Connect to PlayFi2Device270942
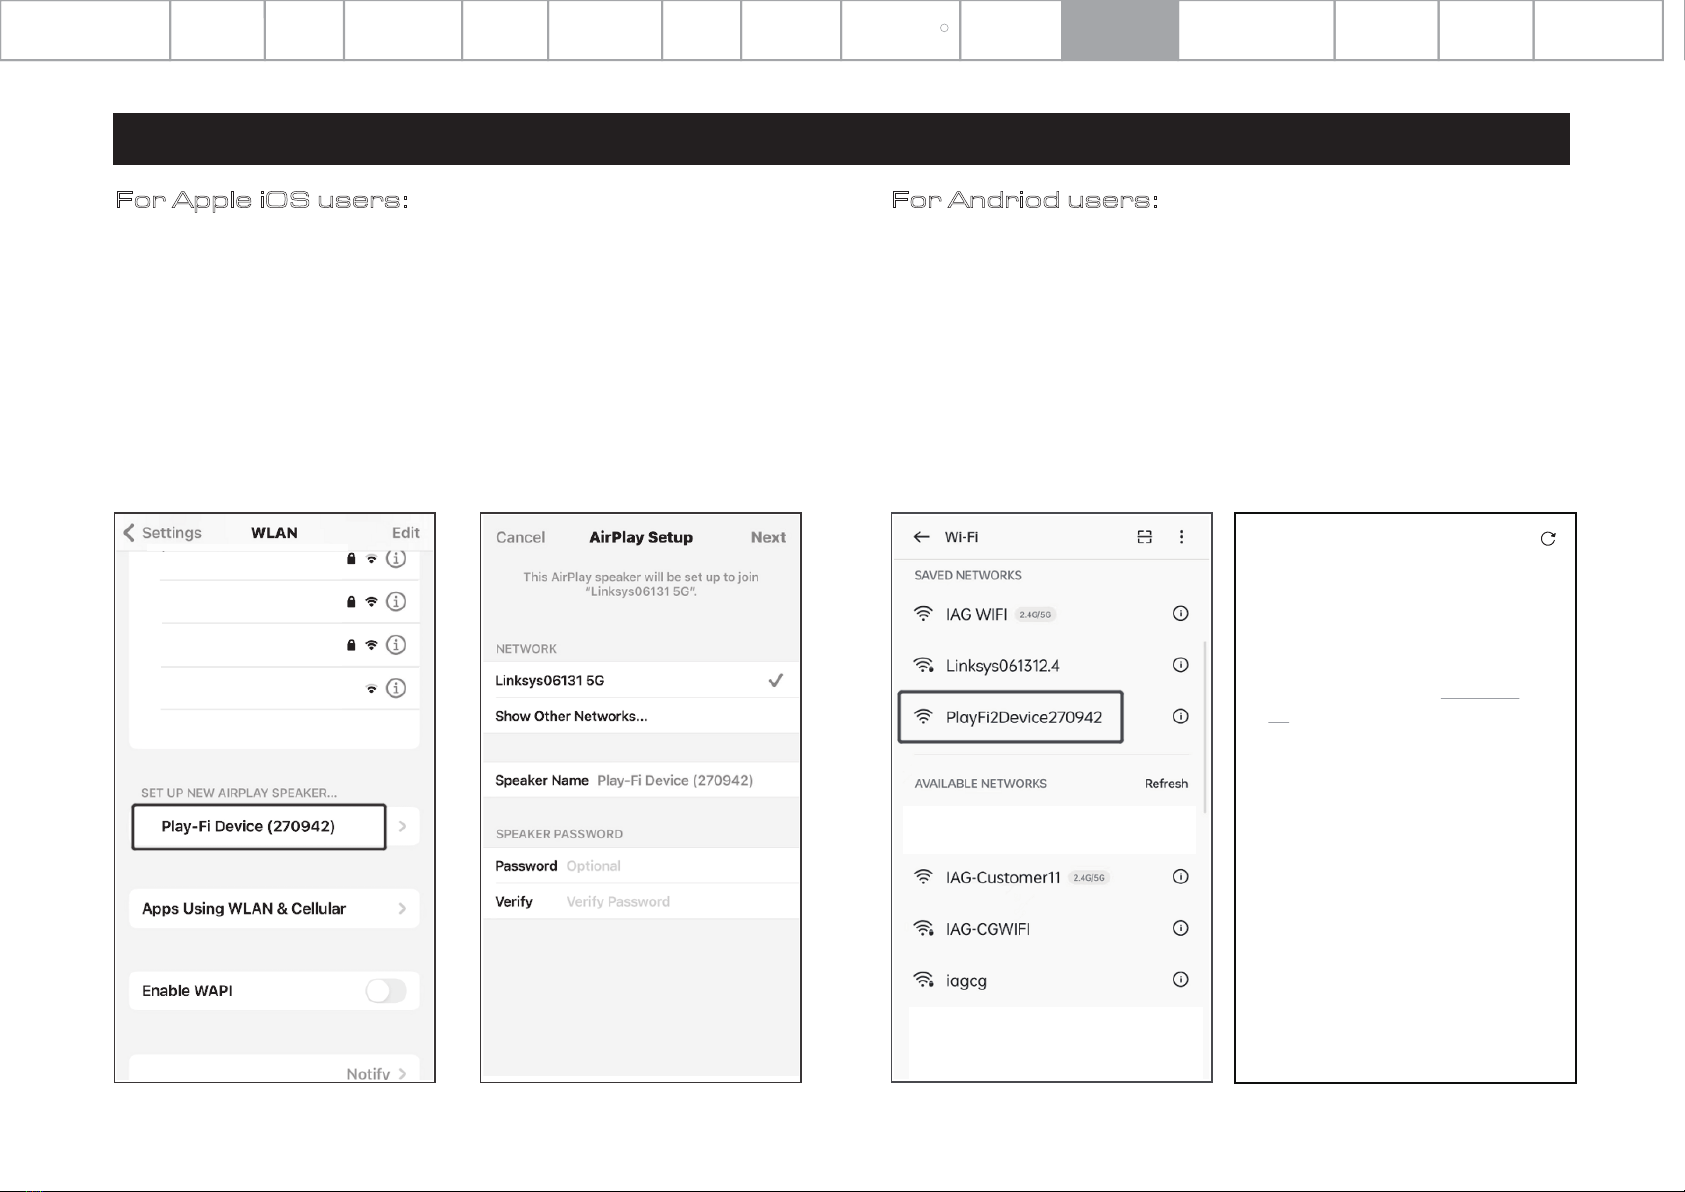The height and width of the screenshot is (1192, 1685). pyautogui.click(x=1011, y=717)
